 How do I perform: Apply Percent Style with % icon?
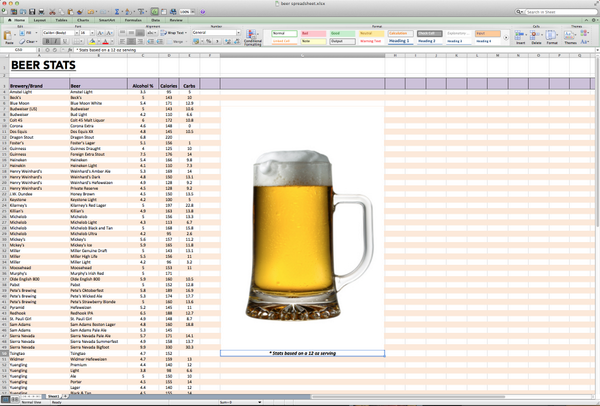pos(209,41)
